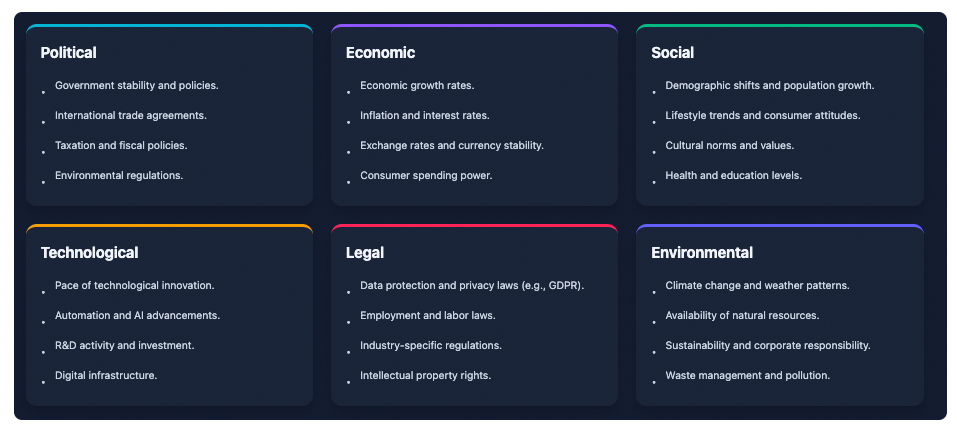Click "Automation and AI advancements" item
The width and height of the screenshot is (957, 432).
138,316
